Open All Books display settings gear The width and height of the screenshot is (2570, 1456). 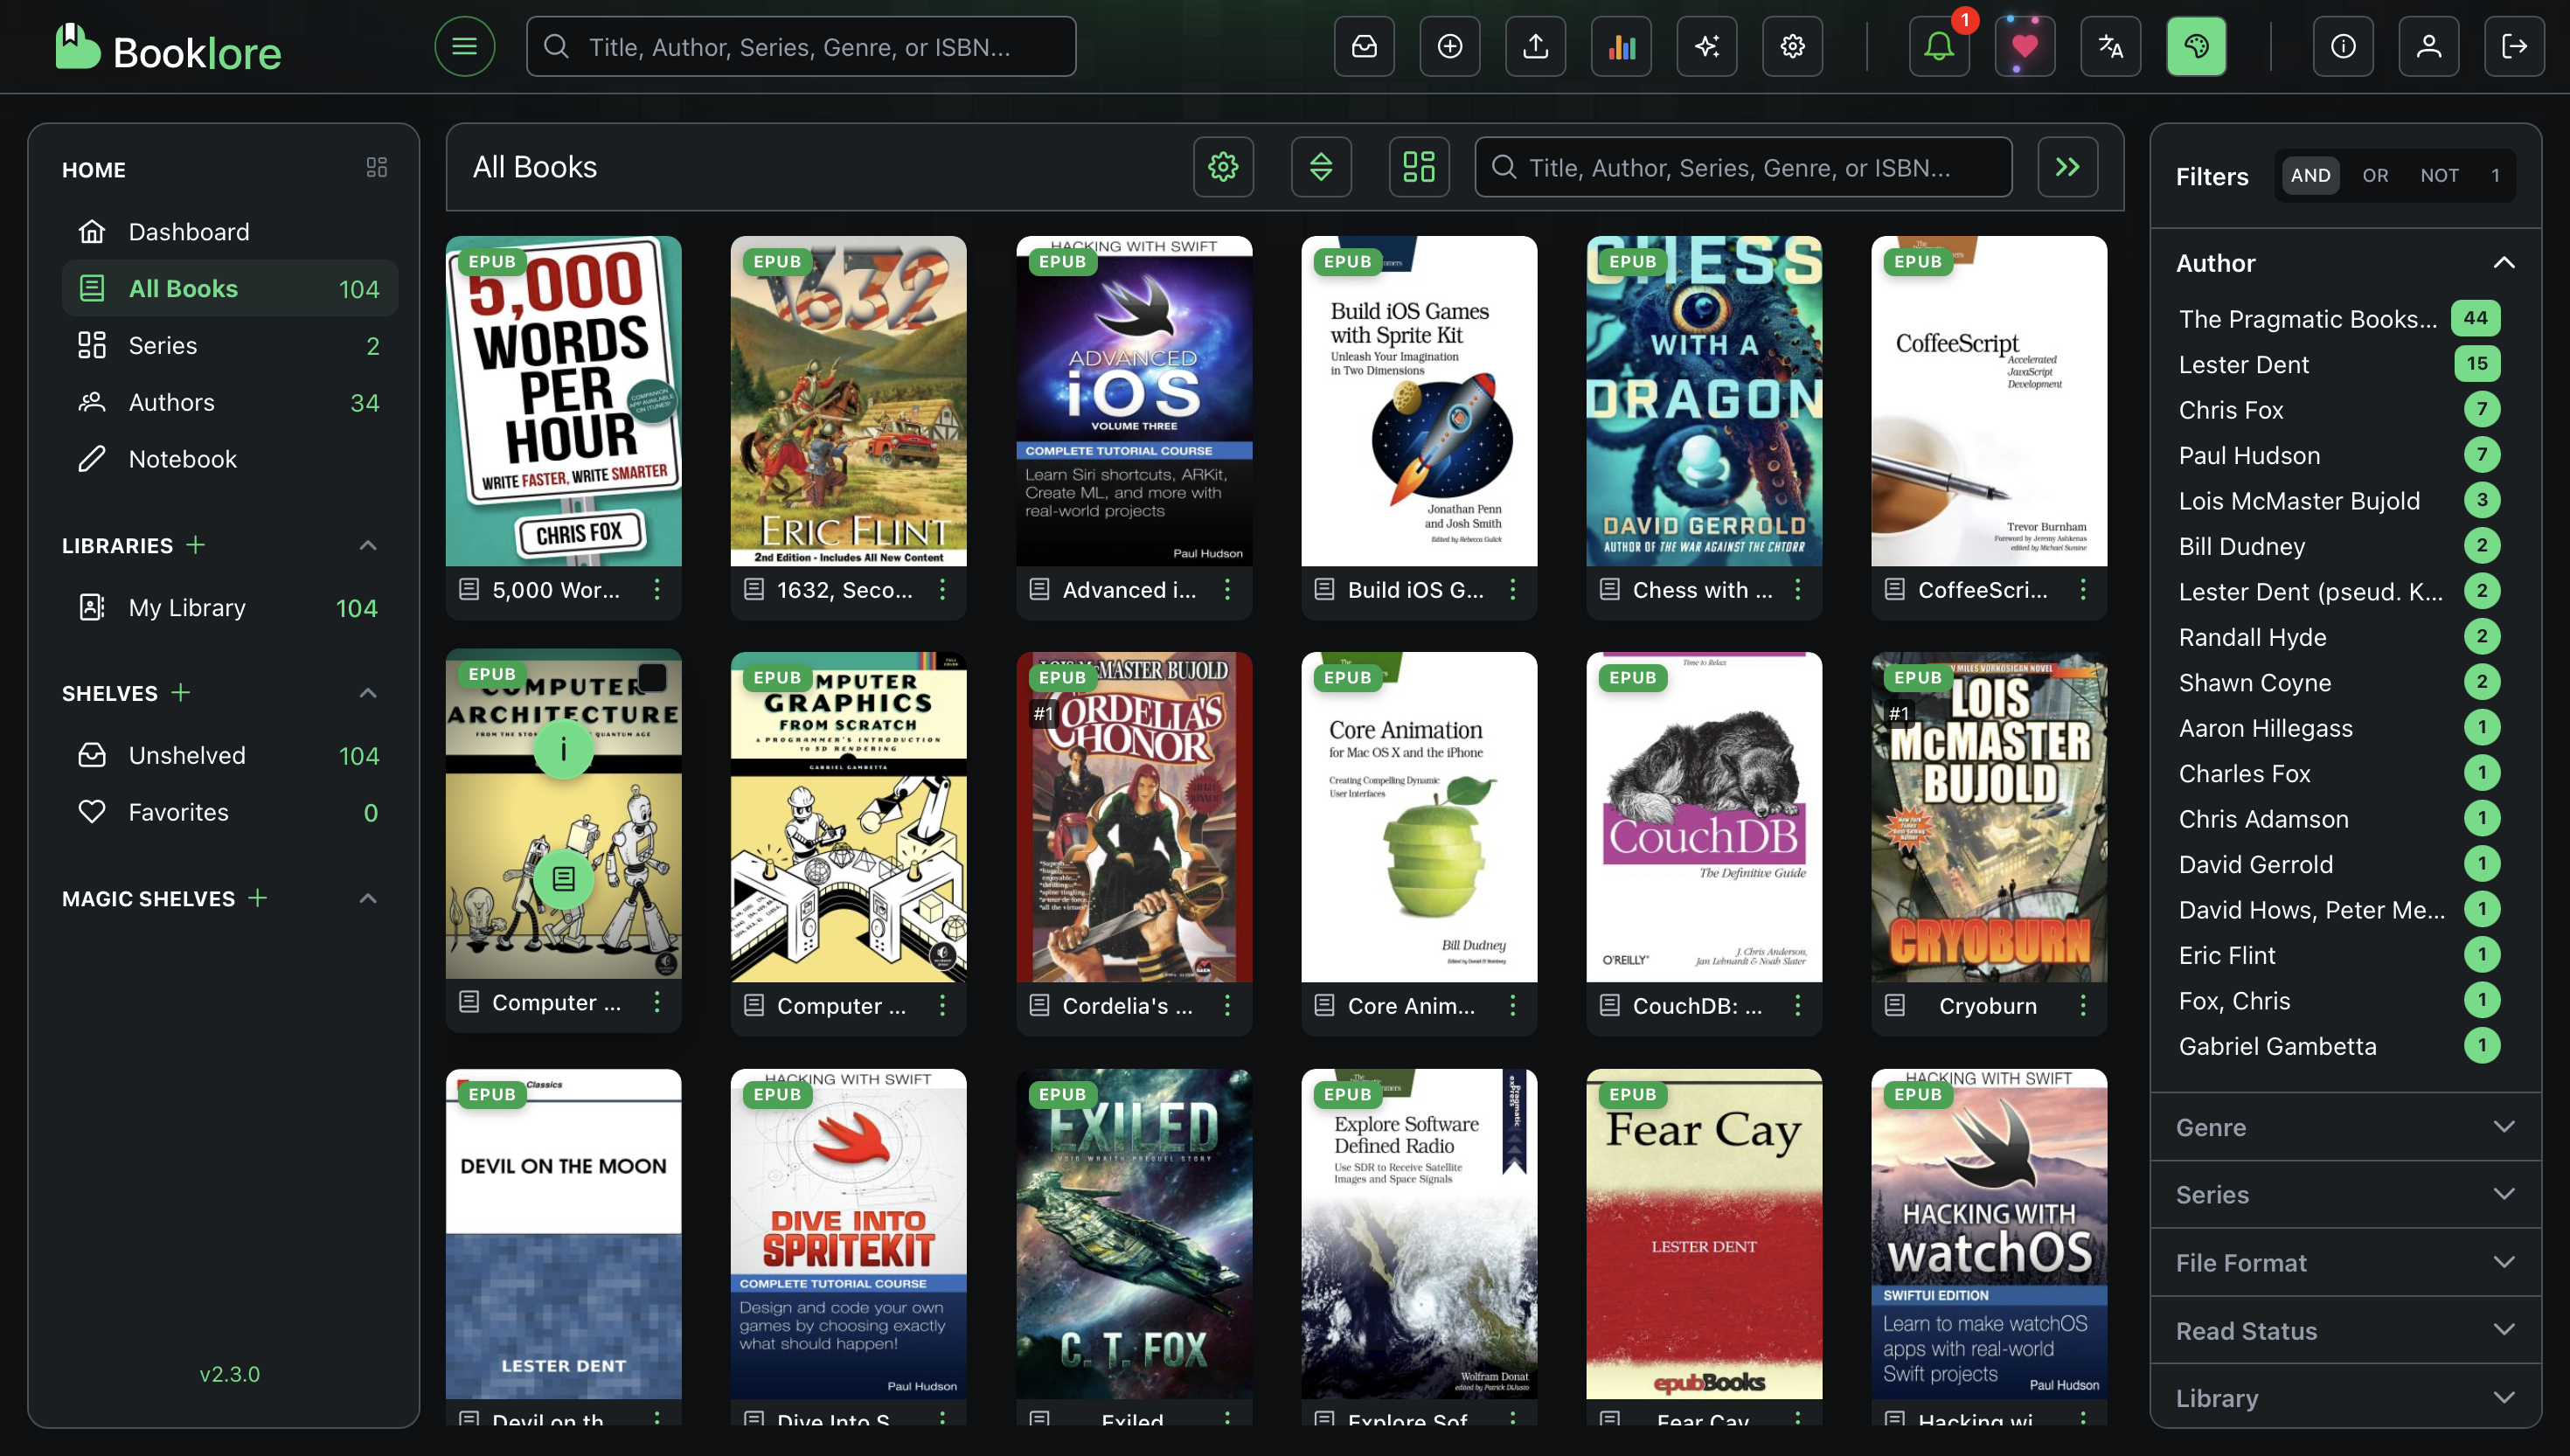point(1223,167)
